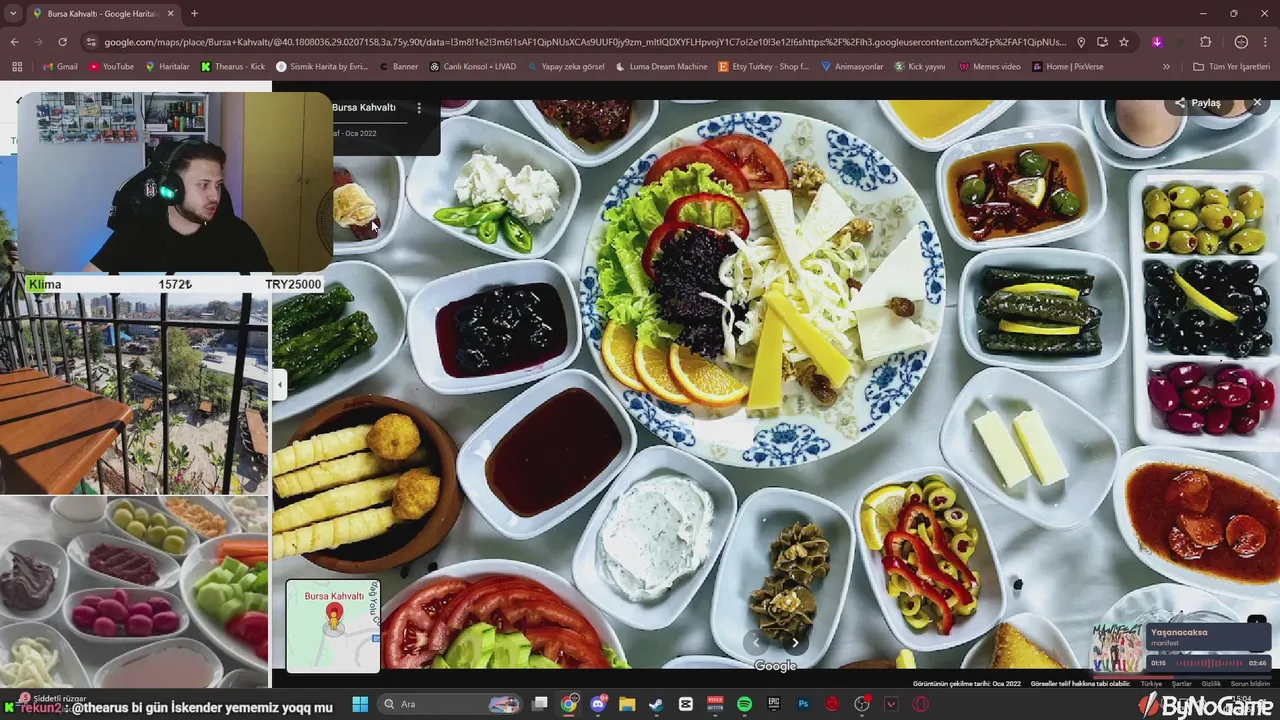Show the next photo with right arrow
Image resolution: width=1280 pixels, height=720 pixels.
(795, 643)
